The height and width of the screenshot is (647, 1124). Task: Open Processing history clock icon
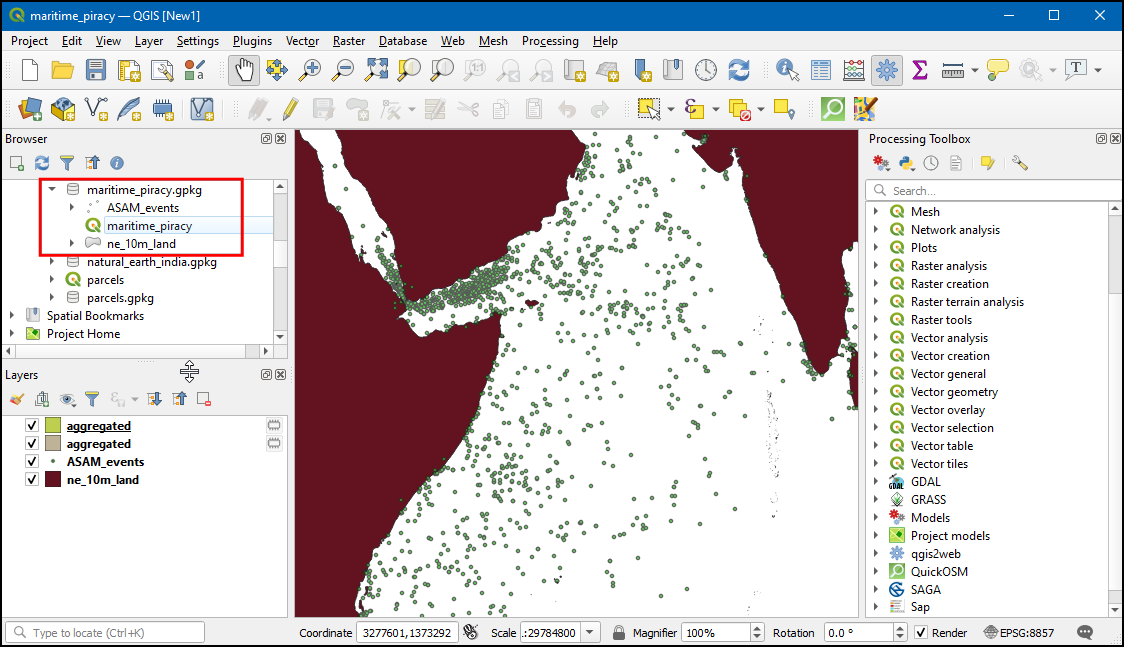pyautogui.click(x=931, y=163)
